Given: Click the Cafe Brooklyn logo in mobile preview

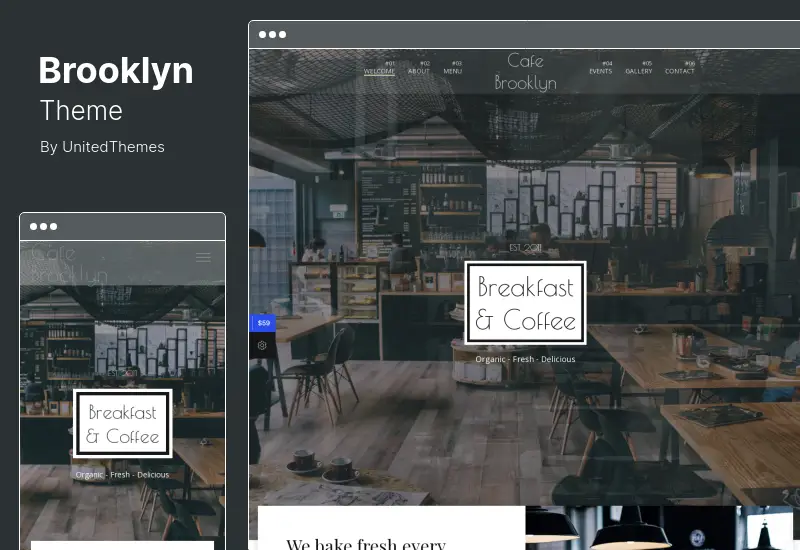Looking at the screenshot, I should pyautogui.click(x=69, y=264).
